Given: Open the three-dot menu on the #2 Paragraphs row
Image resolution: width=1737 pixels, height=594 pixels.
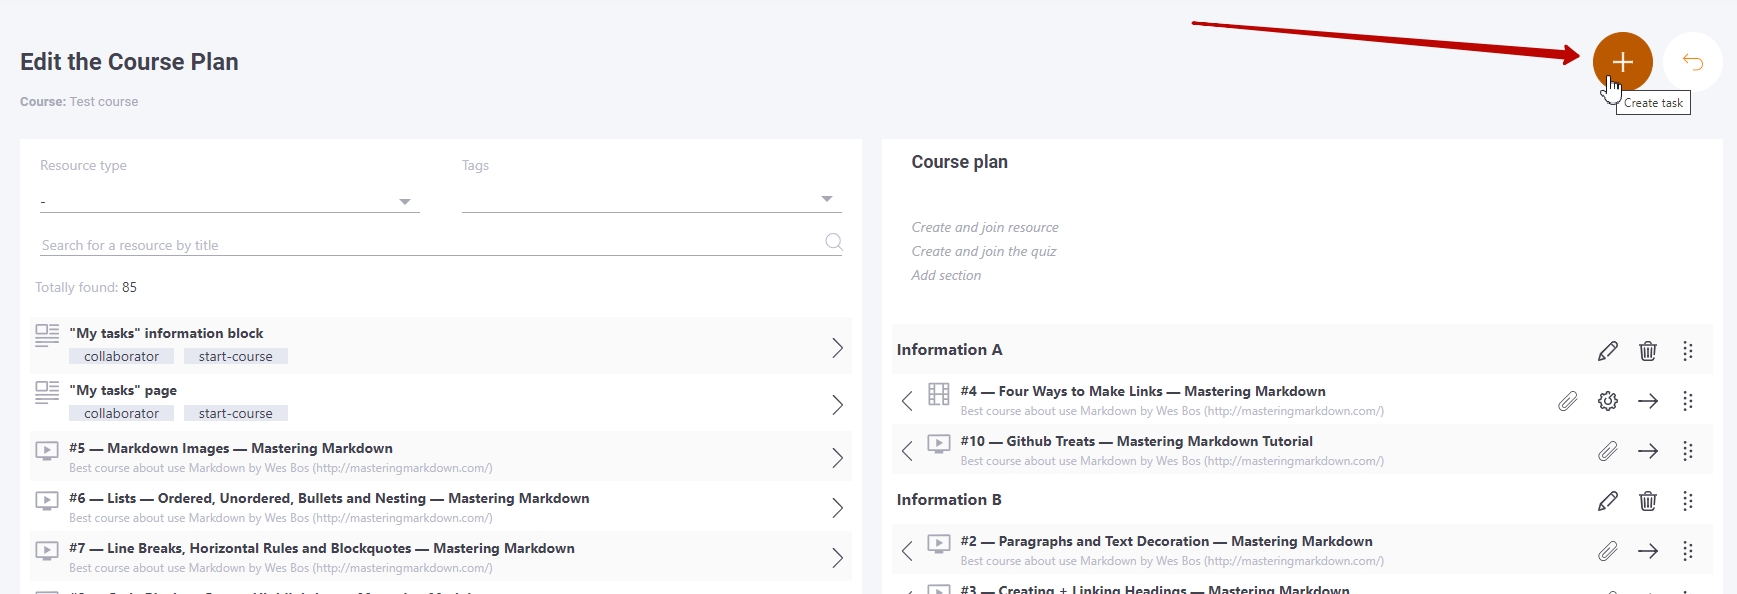Looking at the screenshot, I should (1687, 551).
